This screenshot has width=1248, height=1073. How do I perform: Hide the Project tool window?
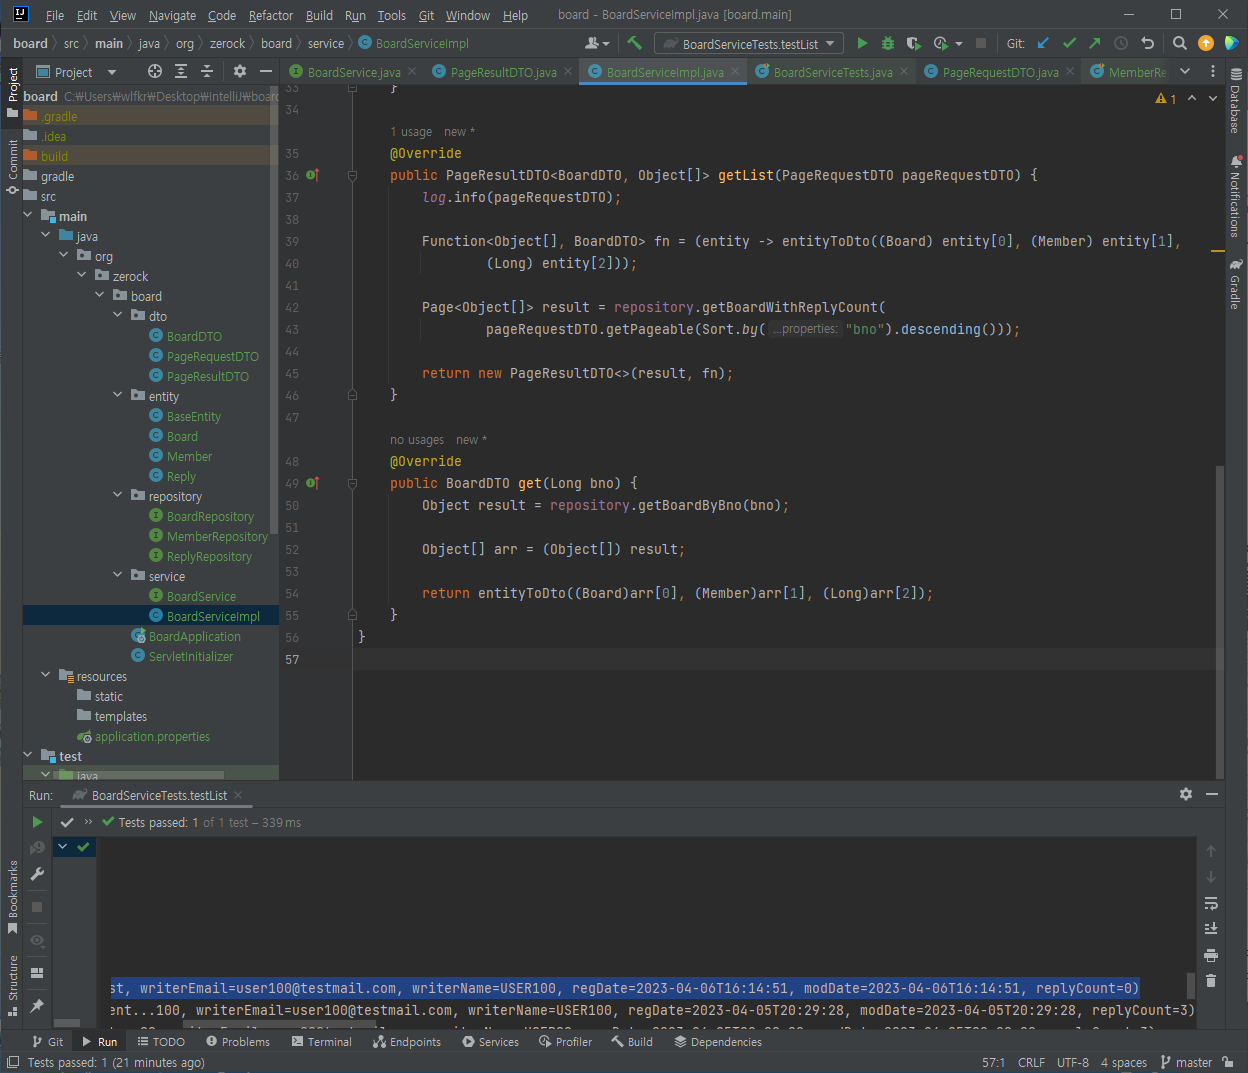tap(265, 71)
